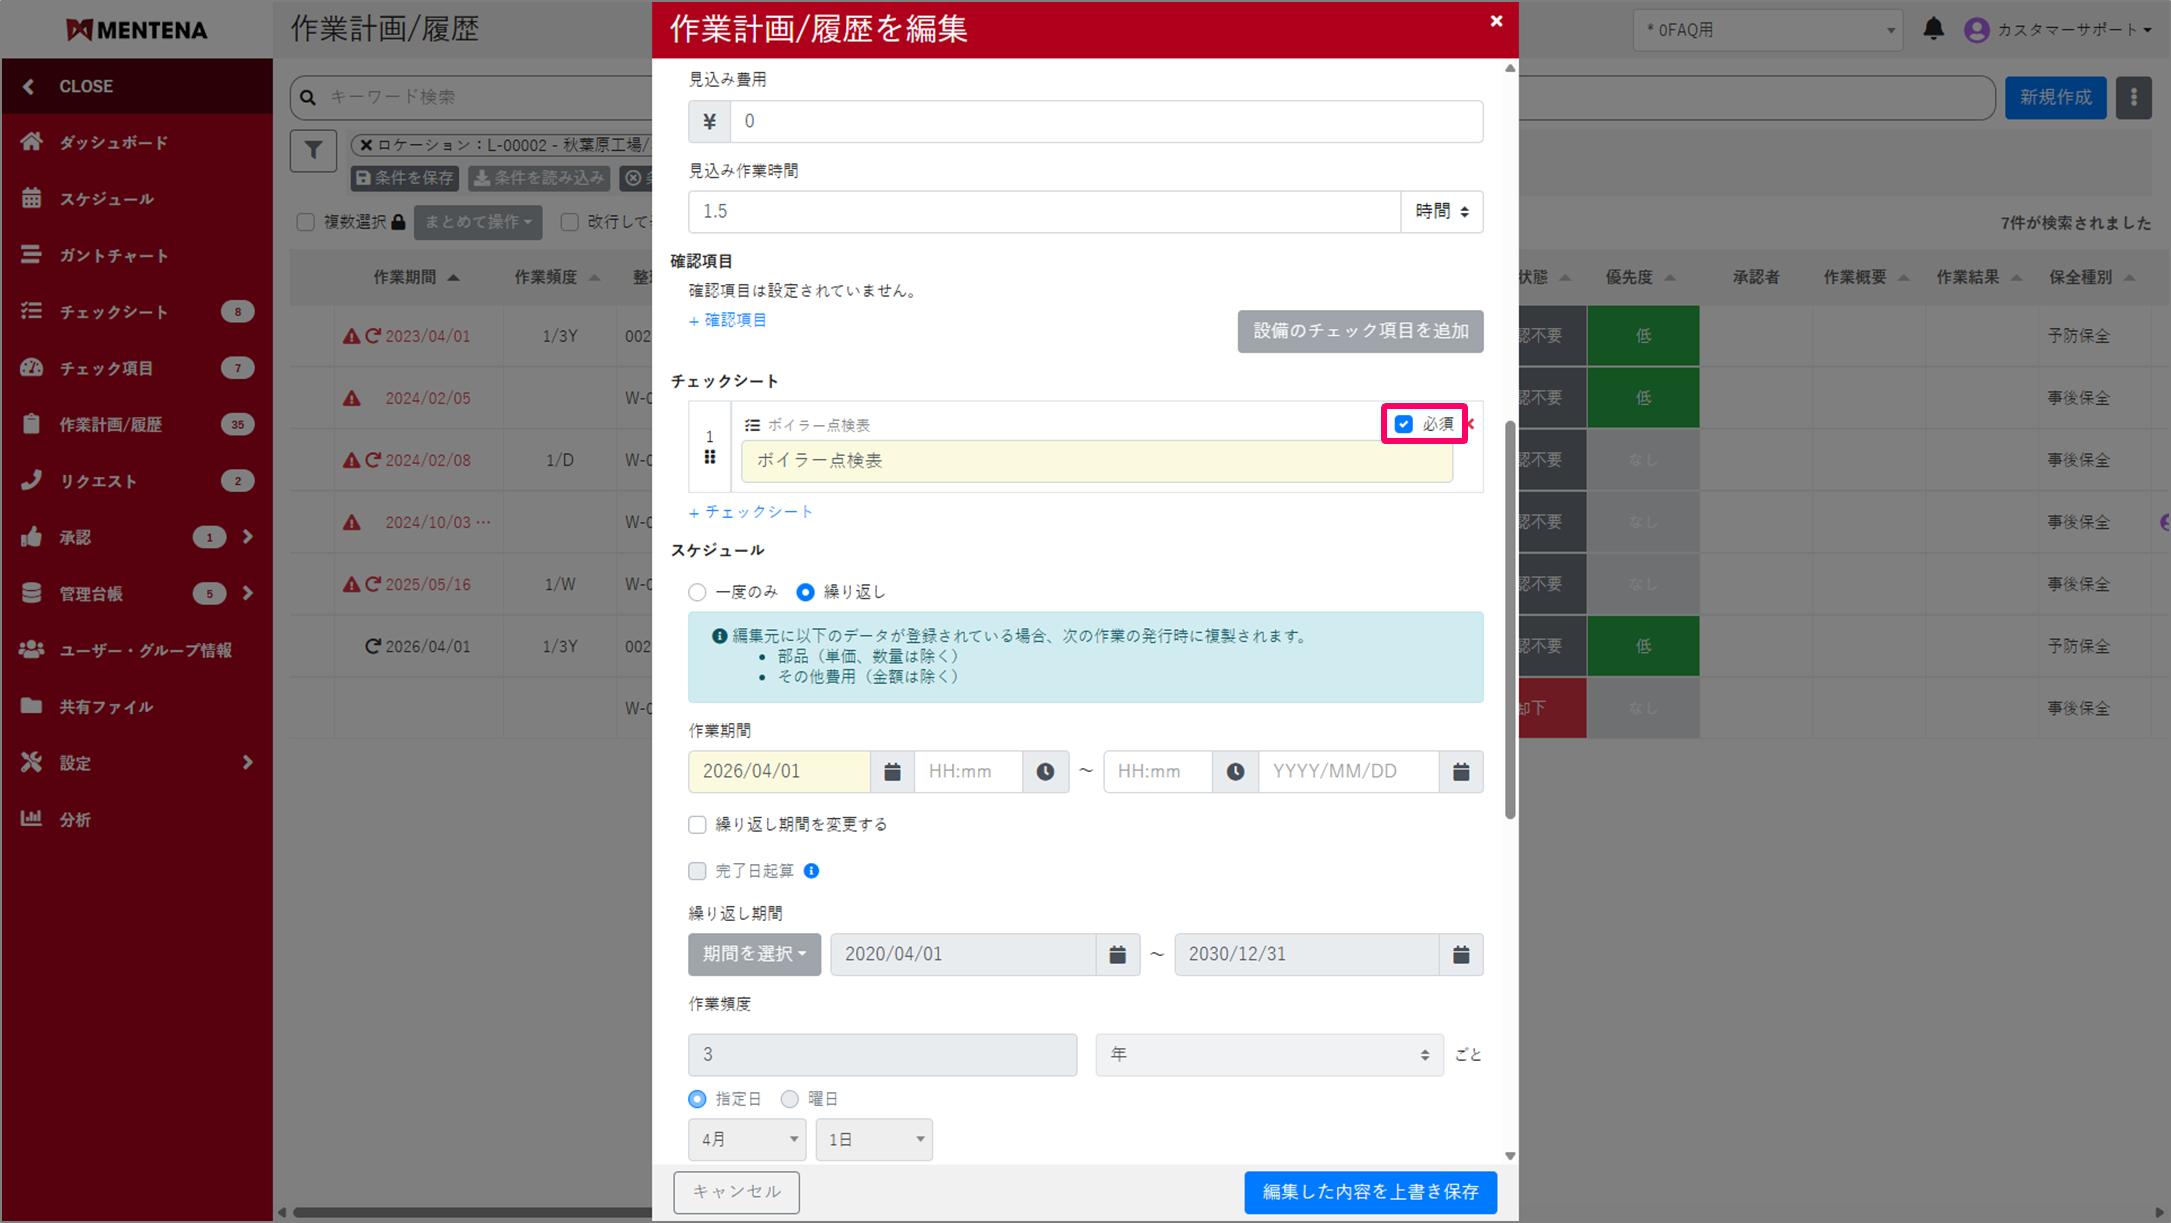Expand the 4月 month dropdown
This screenshot has height=1223, width=2171.
748,1140
